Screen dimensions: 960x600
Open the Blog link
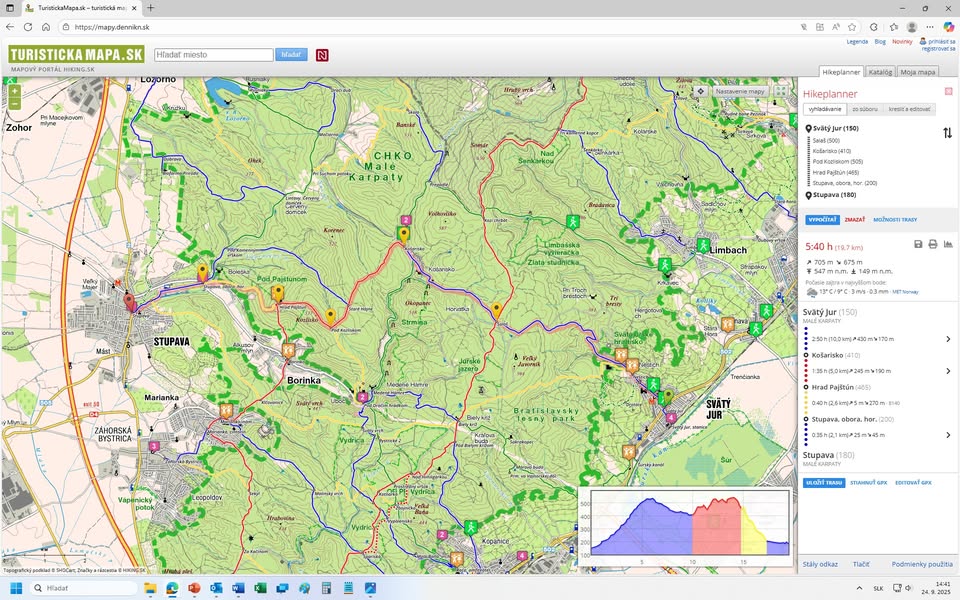pos(880,42)
